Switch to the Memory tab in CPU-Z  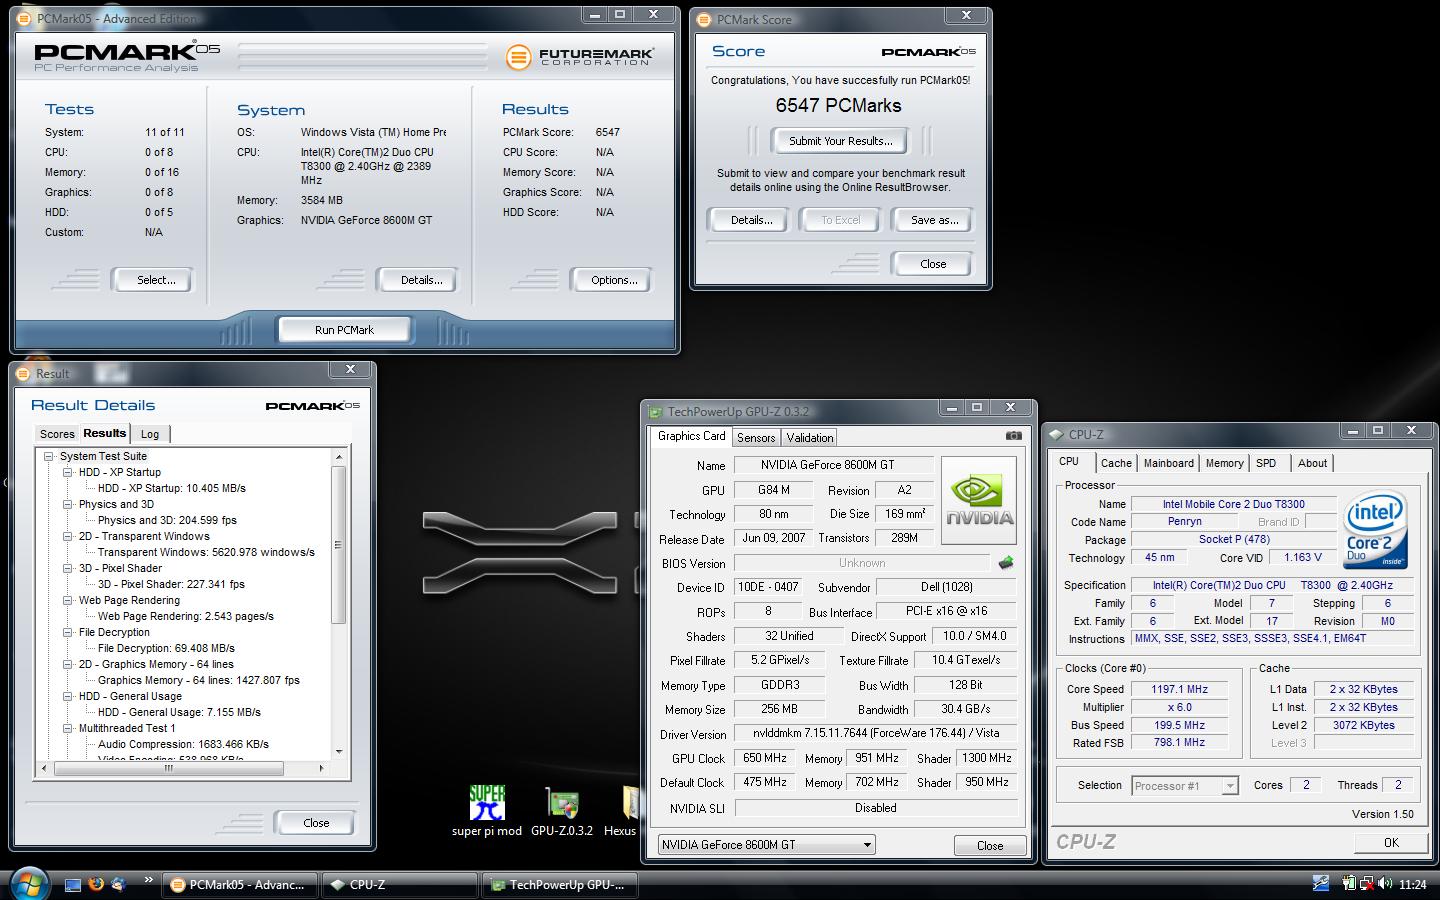pos(1224,463)
